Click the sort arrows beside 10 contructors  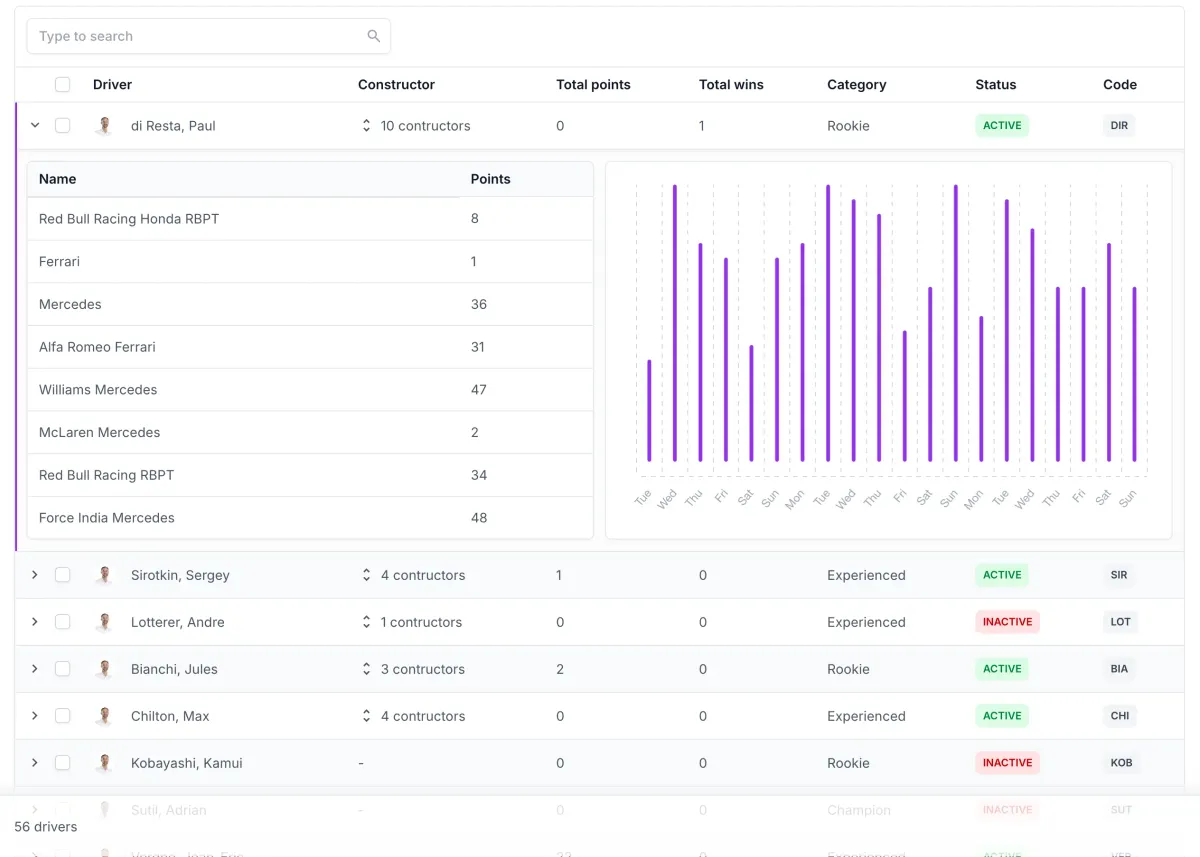point(366,126)
